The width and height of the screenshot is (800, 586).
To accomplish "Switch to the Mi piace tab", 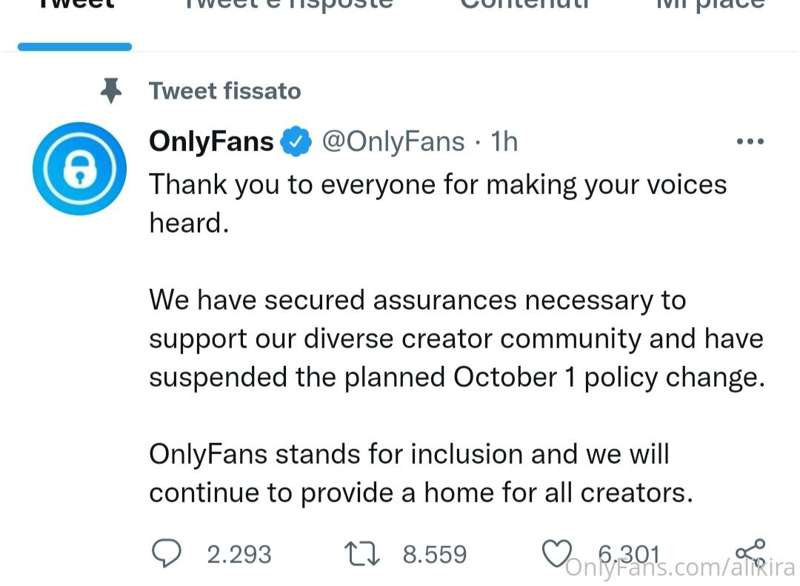I will pyautogui.click(x=711, y=5).
